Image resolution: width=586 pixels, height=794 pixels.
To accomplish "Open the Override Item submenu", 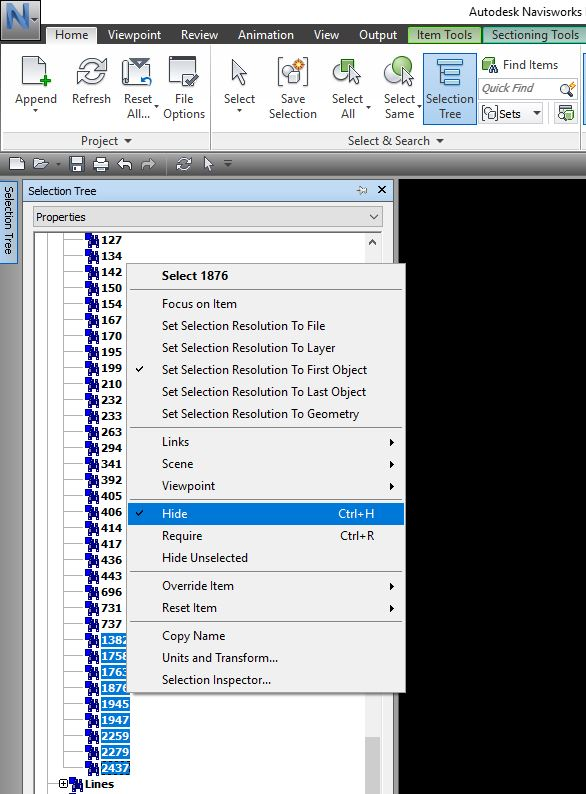I will 266,586.
